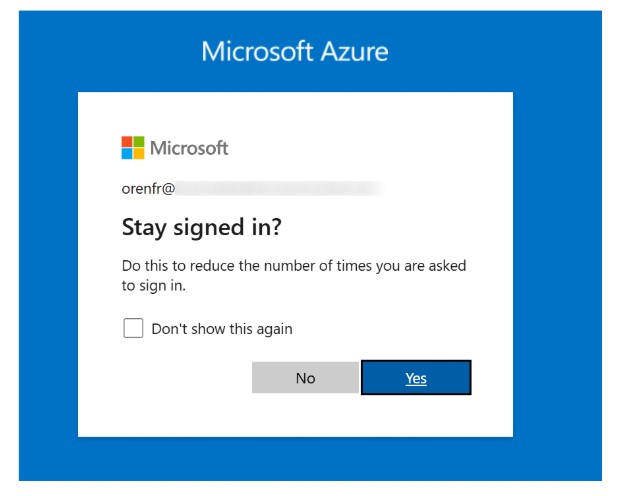The width and height of the screenshot is (619, 496).
Task: Click the red square in the Microsoft logo
Action: pos(127,142)
